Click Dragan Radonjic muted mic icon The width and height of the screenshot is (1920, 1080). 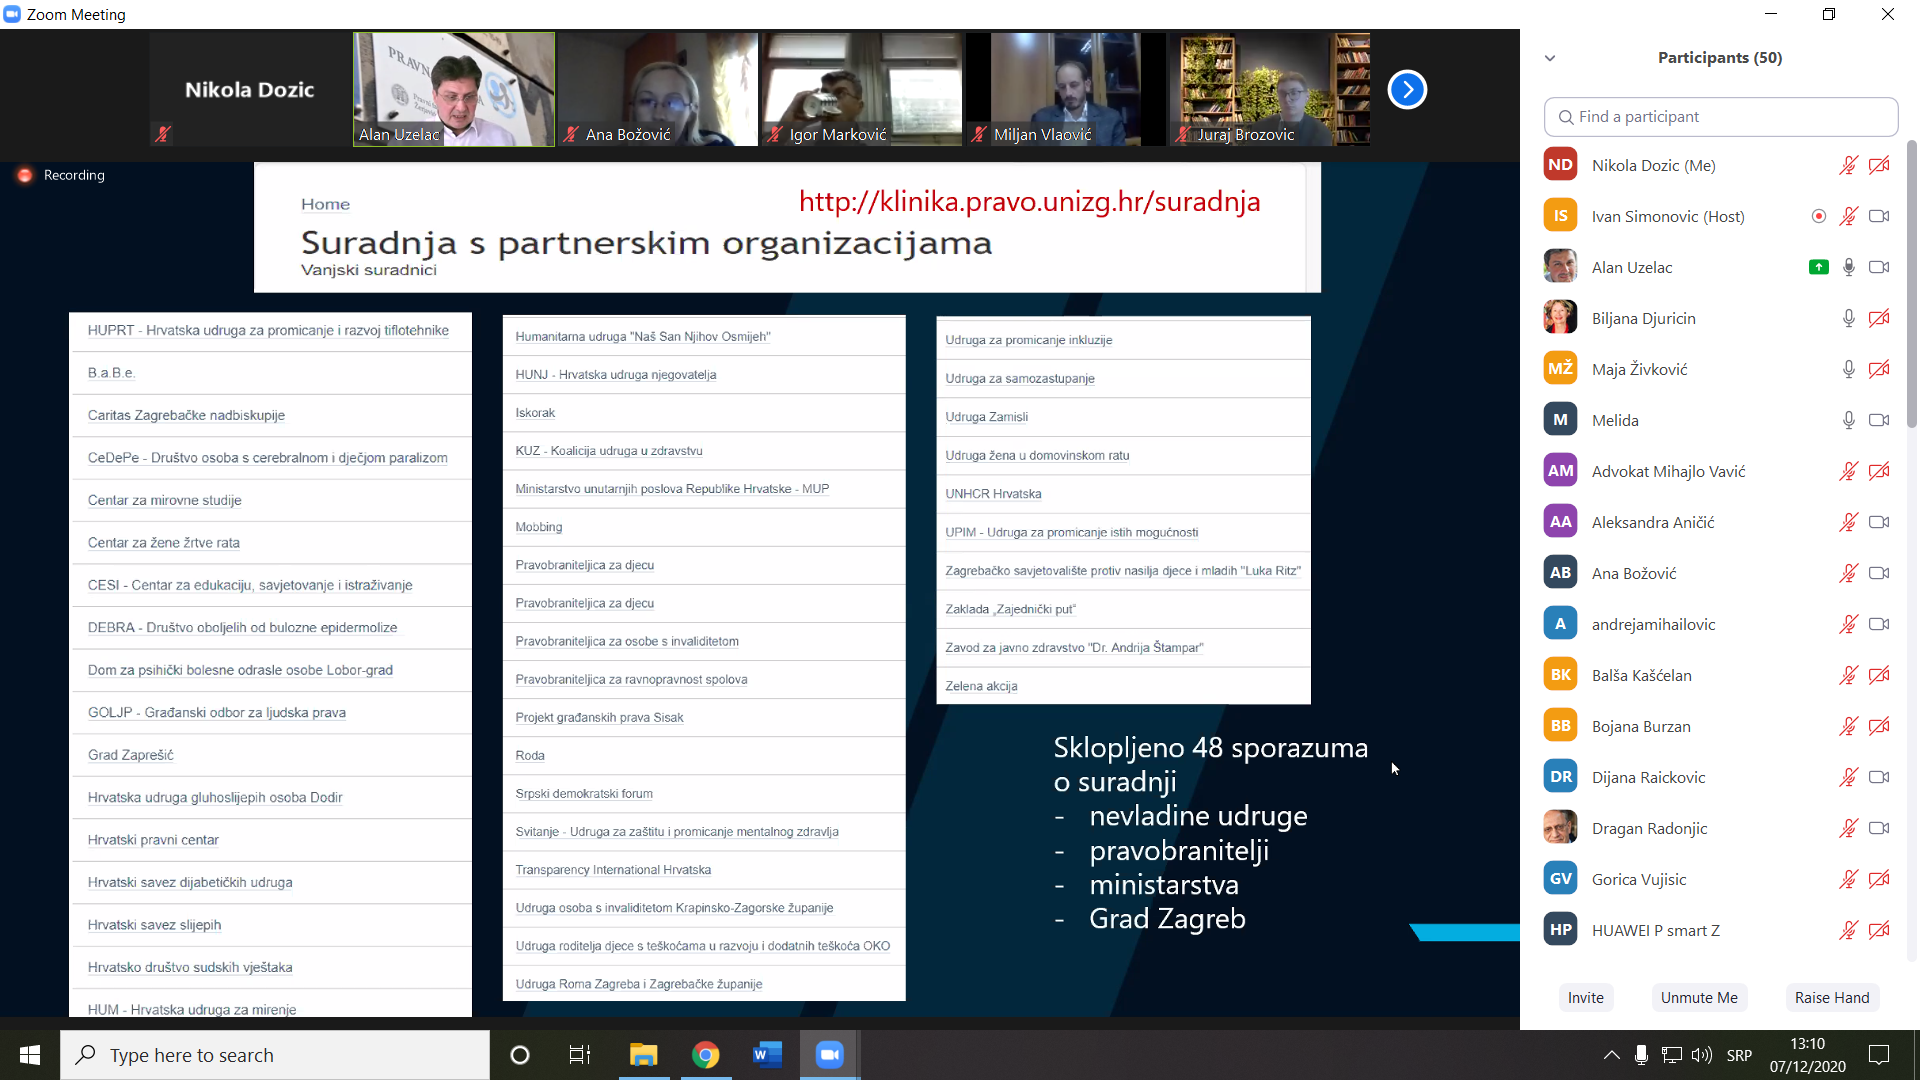tap(1848, 828)
